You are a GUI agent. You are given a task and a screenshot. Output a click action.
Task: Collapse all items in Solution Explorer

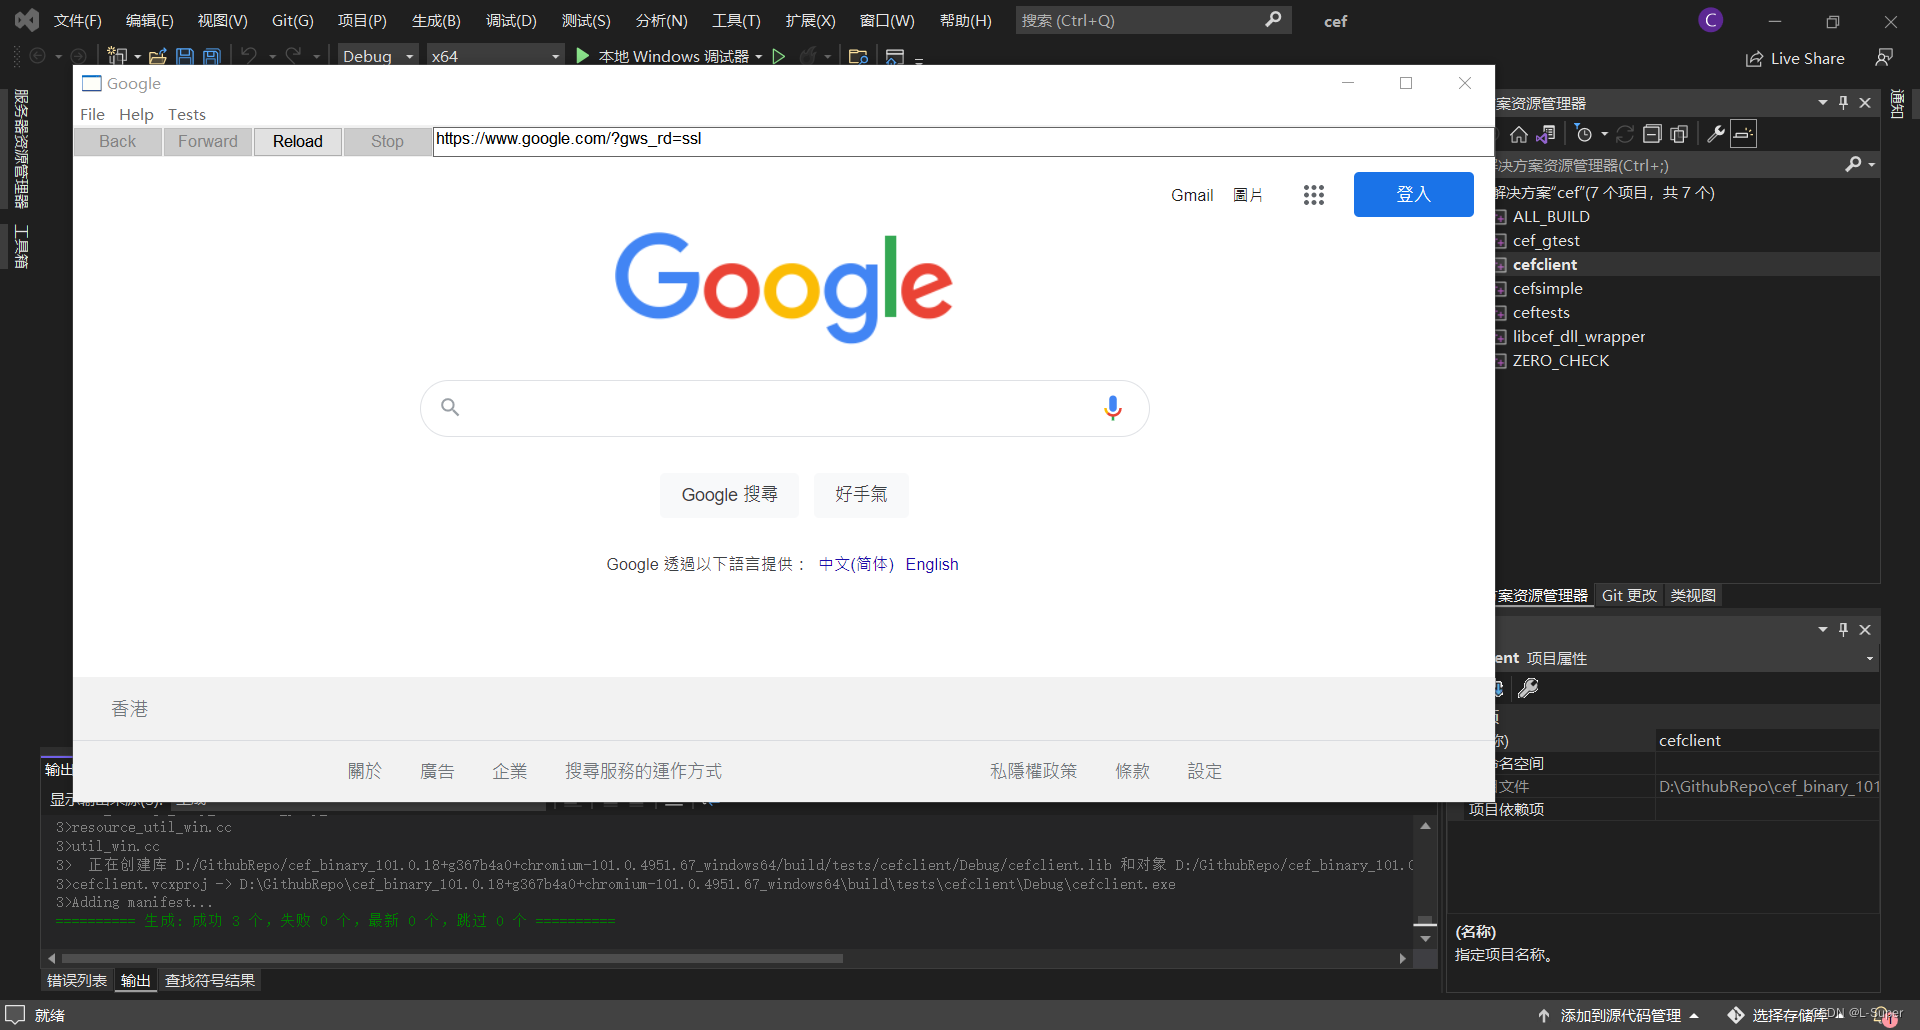[x=1652, y=134]
